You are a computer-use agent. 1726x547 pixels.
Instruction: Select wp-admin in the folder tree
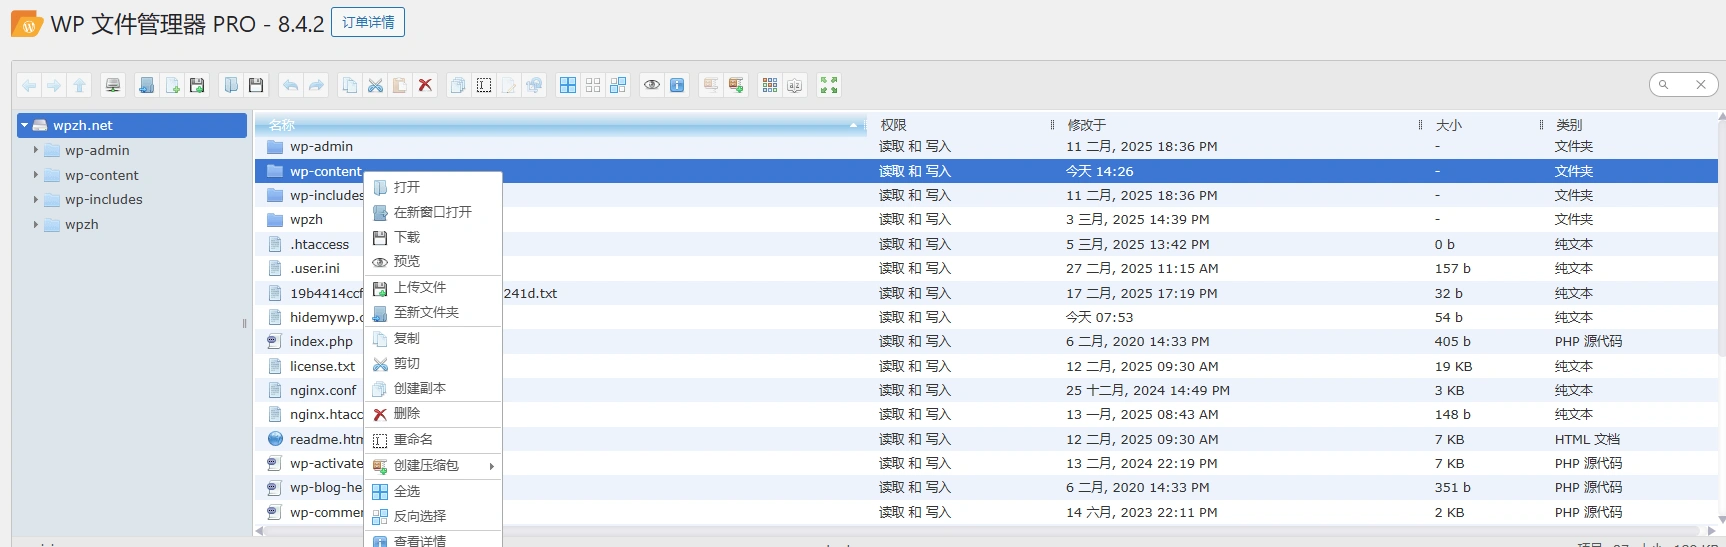pyautogui.click(x=97, y=150)
